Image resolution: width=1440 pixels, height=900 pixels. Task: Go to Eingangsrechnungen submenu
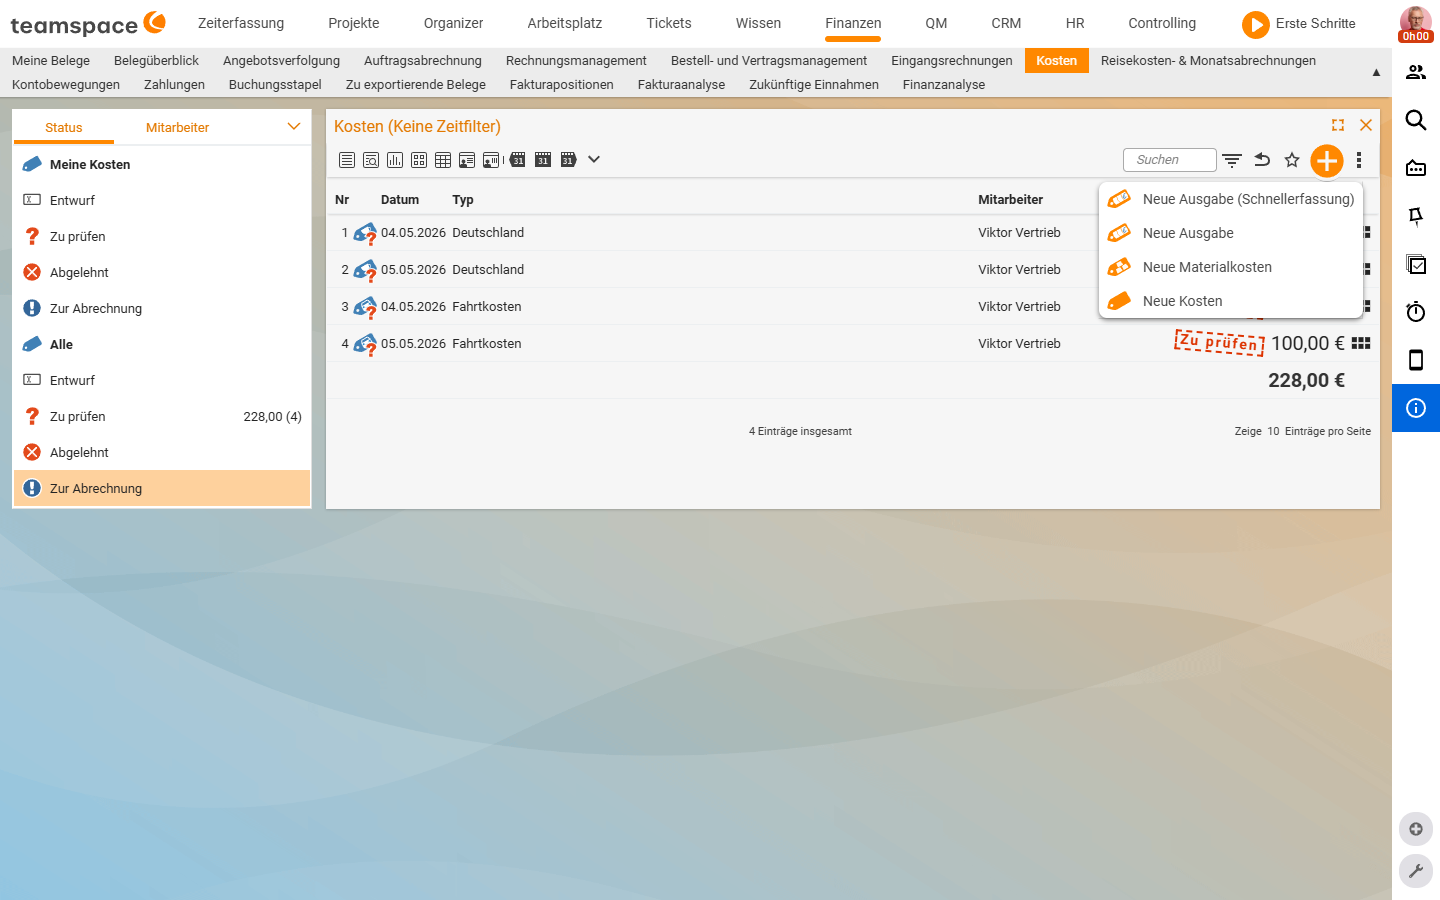(952, 61)
